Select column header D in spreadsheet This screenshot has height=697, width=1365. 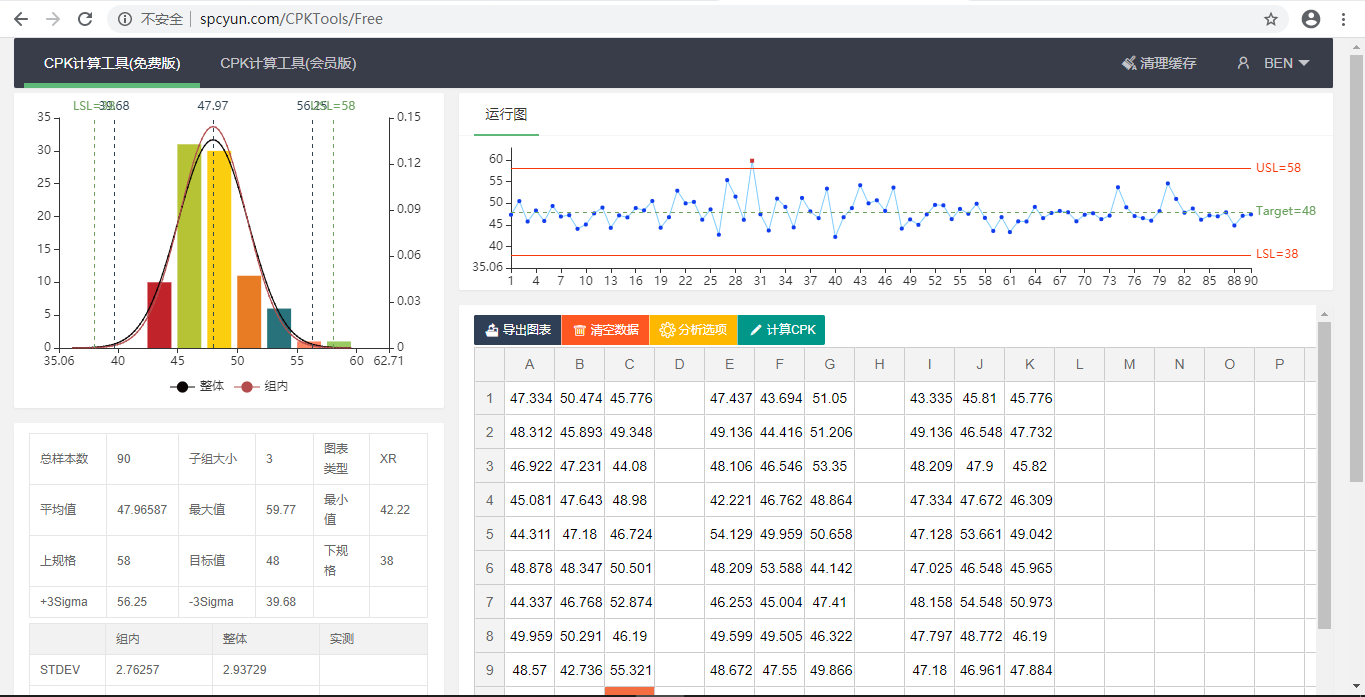pos(679,365)
